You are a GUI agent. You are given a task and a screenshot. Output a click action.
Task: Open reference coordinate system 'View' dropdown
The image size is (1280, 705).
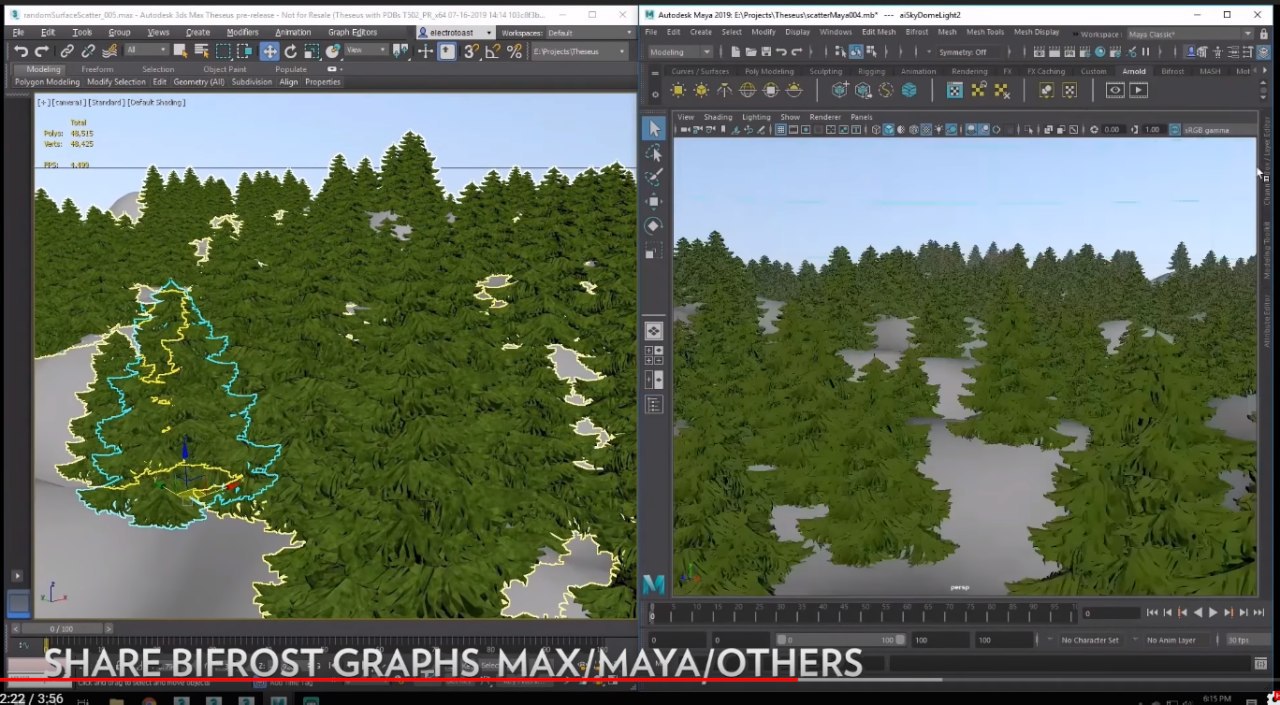pyautogui.click(x=365, y=50)
